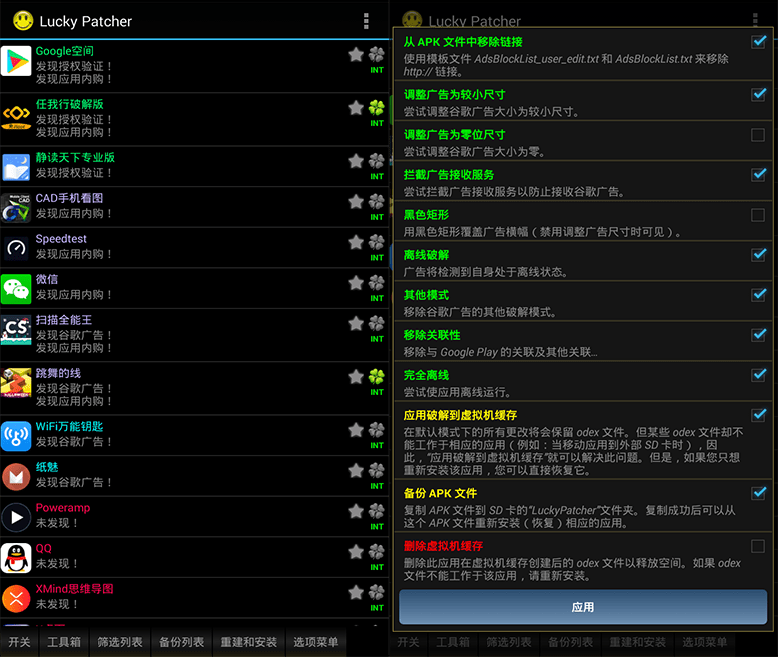The width and height of the screenshot is (778, 657).
Task: Open the 工具箱 tab
Action: coord(64,642)
